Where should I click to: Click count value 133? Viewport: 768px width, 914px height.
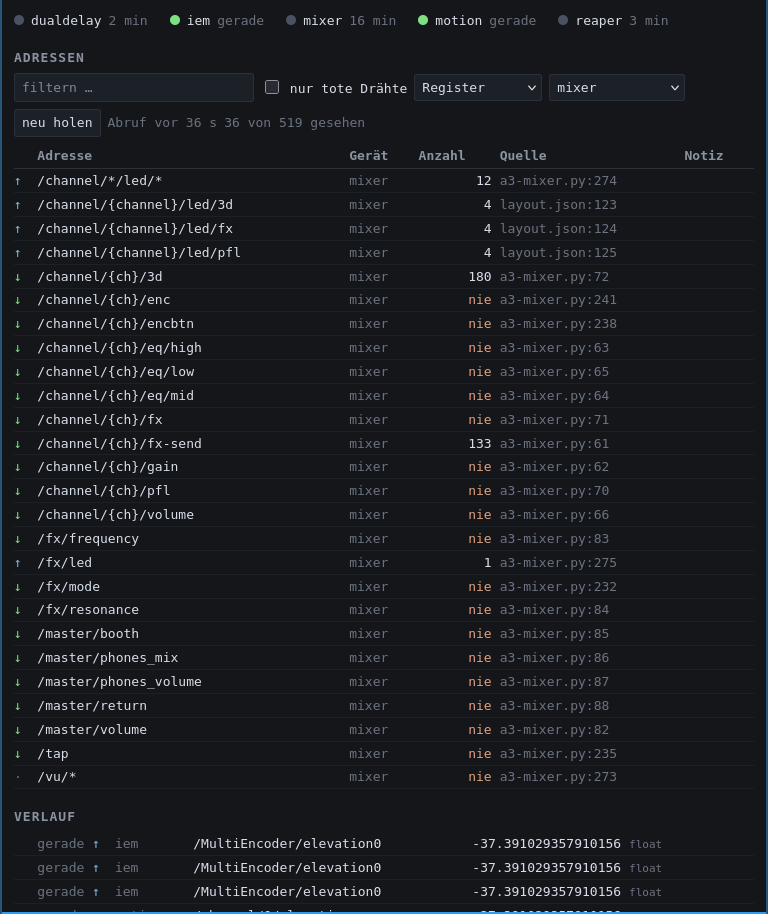tap(480, 444)
